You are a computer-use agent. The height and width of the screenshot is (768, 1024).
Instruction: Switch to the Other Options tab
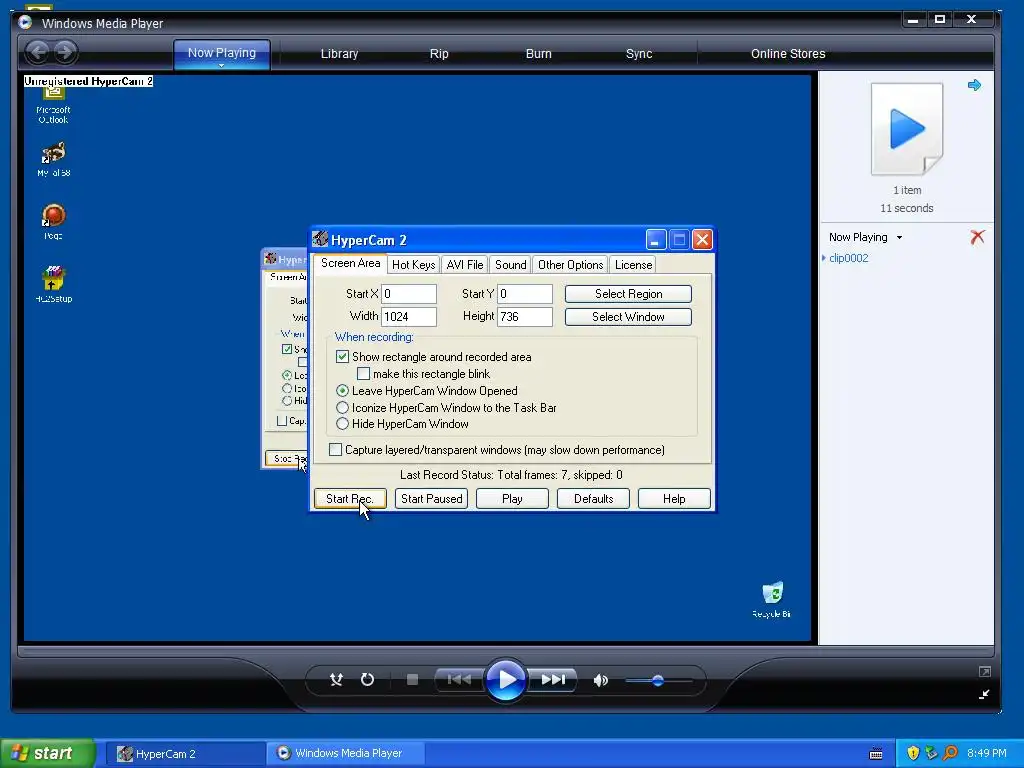click(570, 264)
